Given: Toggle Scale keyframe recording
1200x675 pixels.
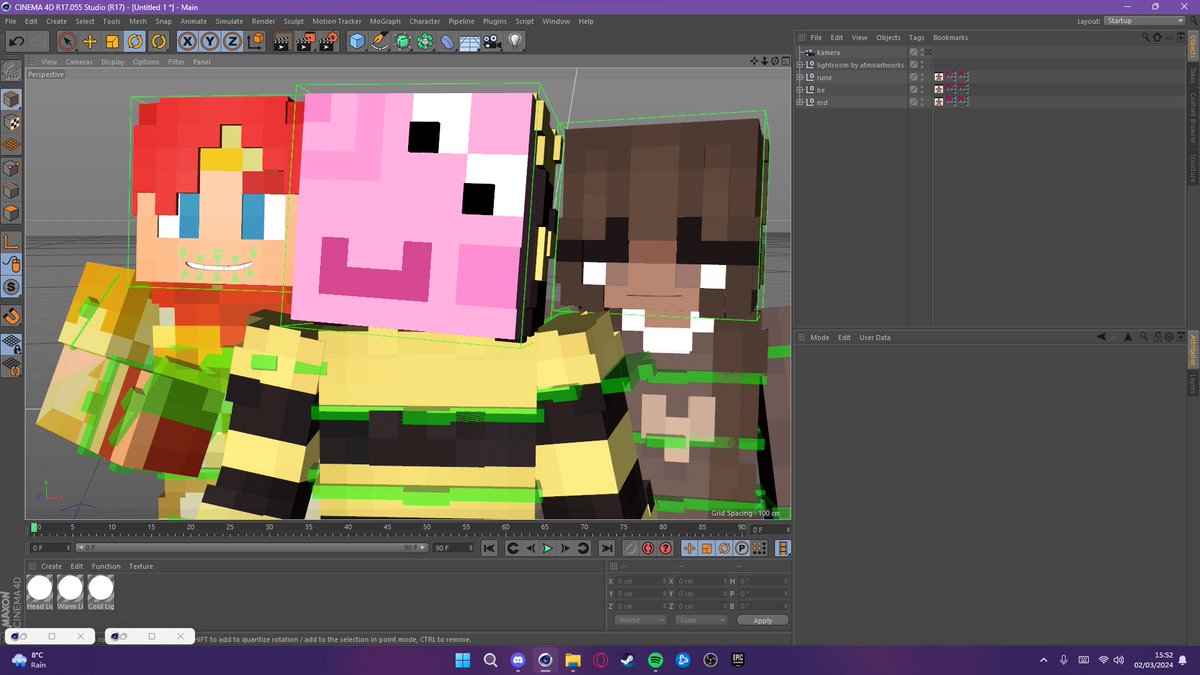Looking at the screenshot, I should click(706, 548).
